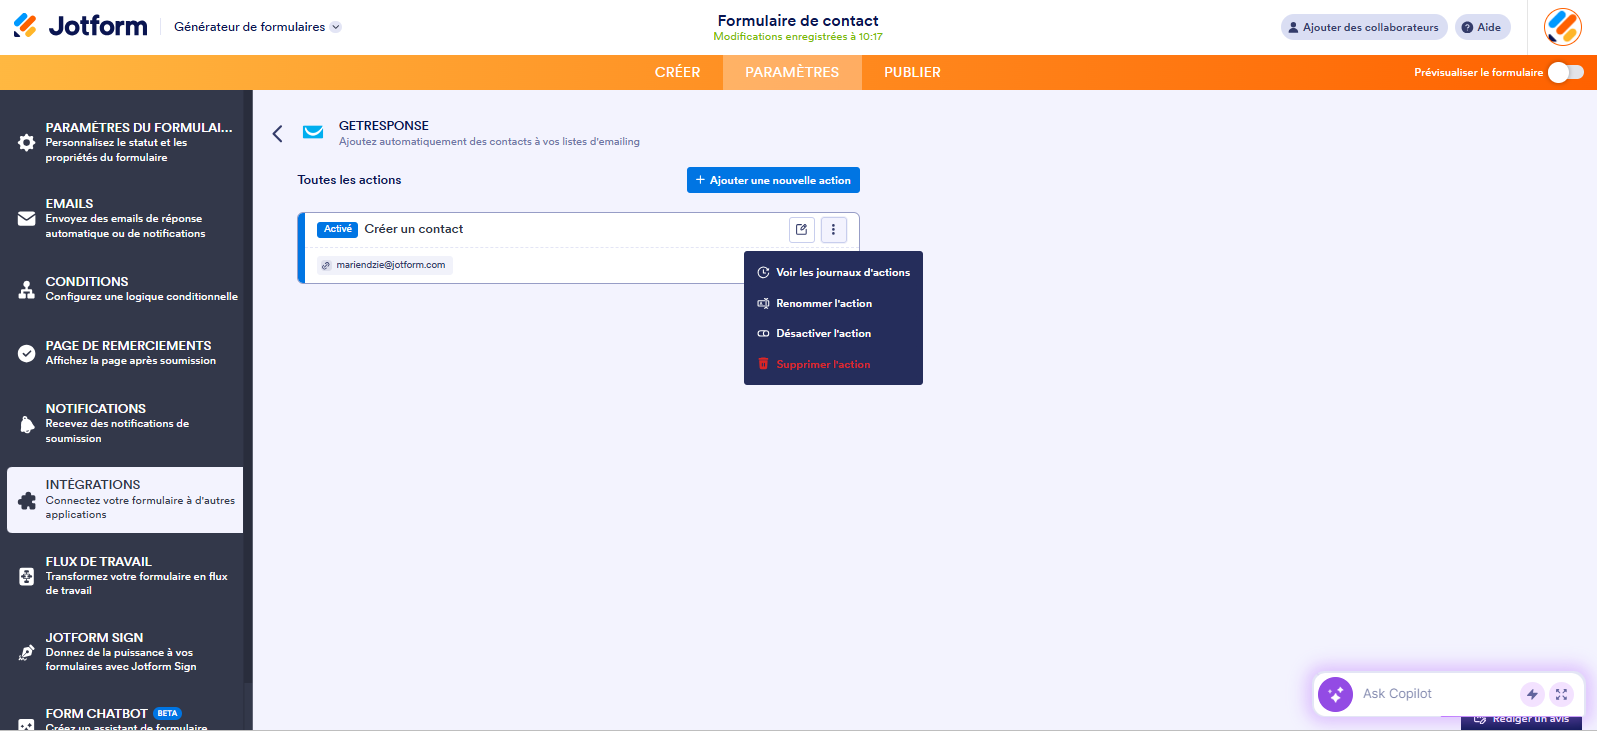Click the red trash icon in menu
This screenshot has width=1597, height=731.
click(x=763, y=364)
